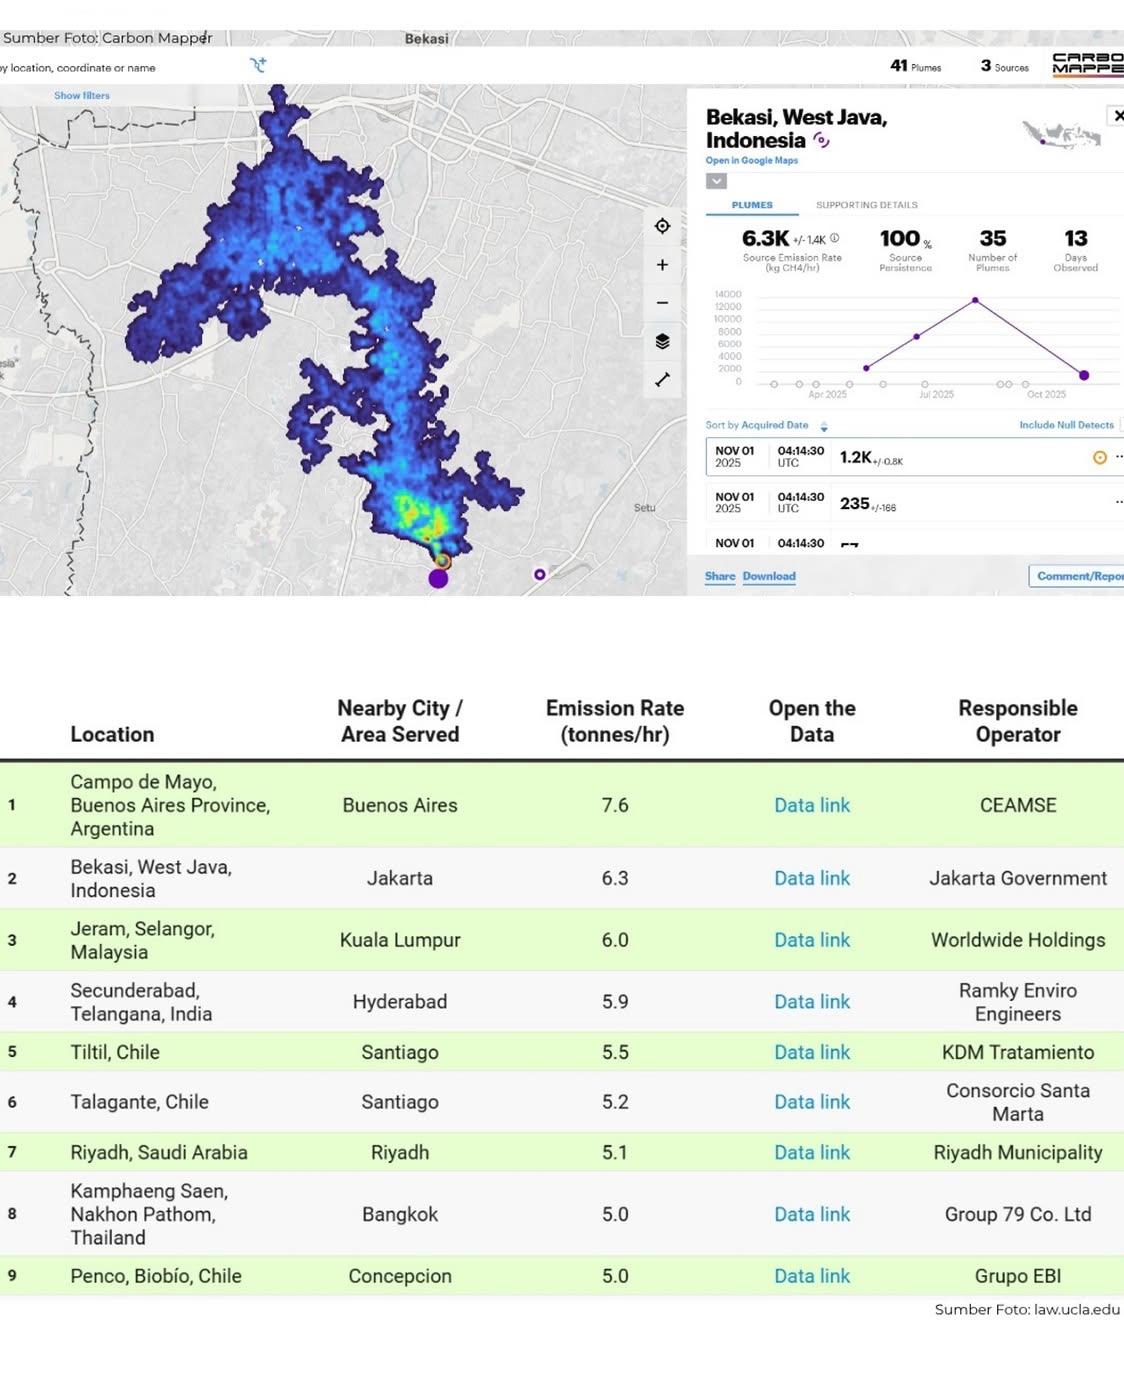Image resolution: width=1124 pixels, height=1378 pixels.
Task: Click the locate/recenter map icon
Action: (662, 226)
